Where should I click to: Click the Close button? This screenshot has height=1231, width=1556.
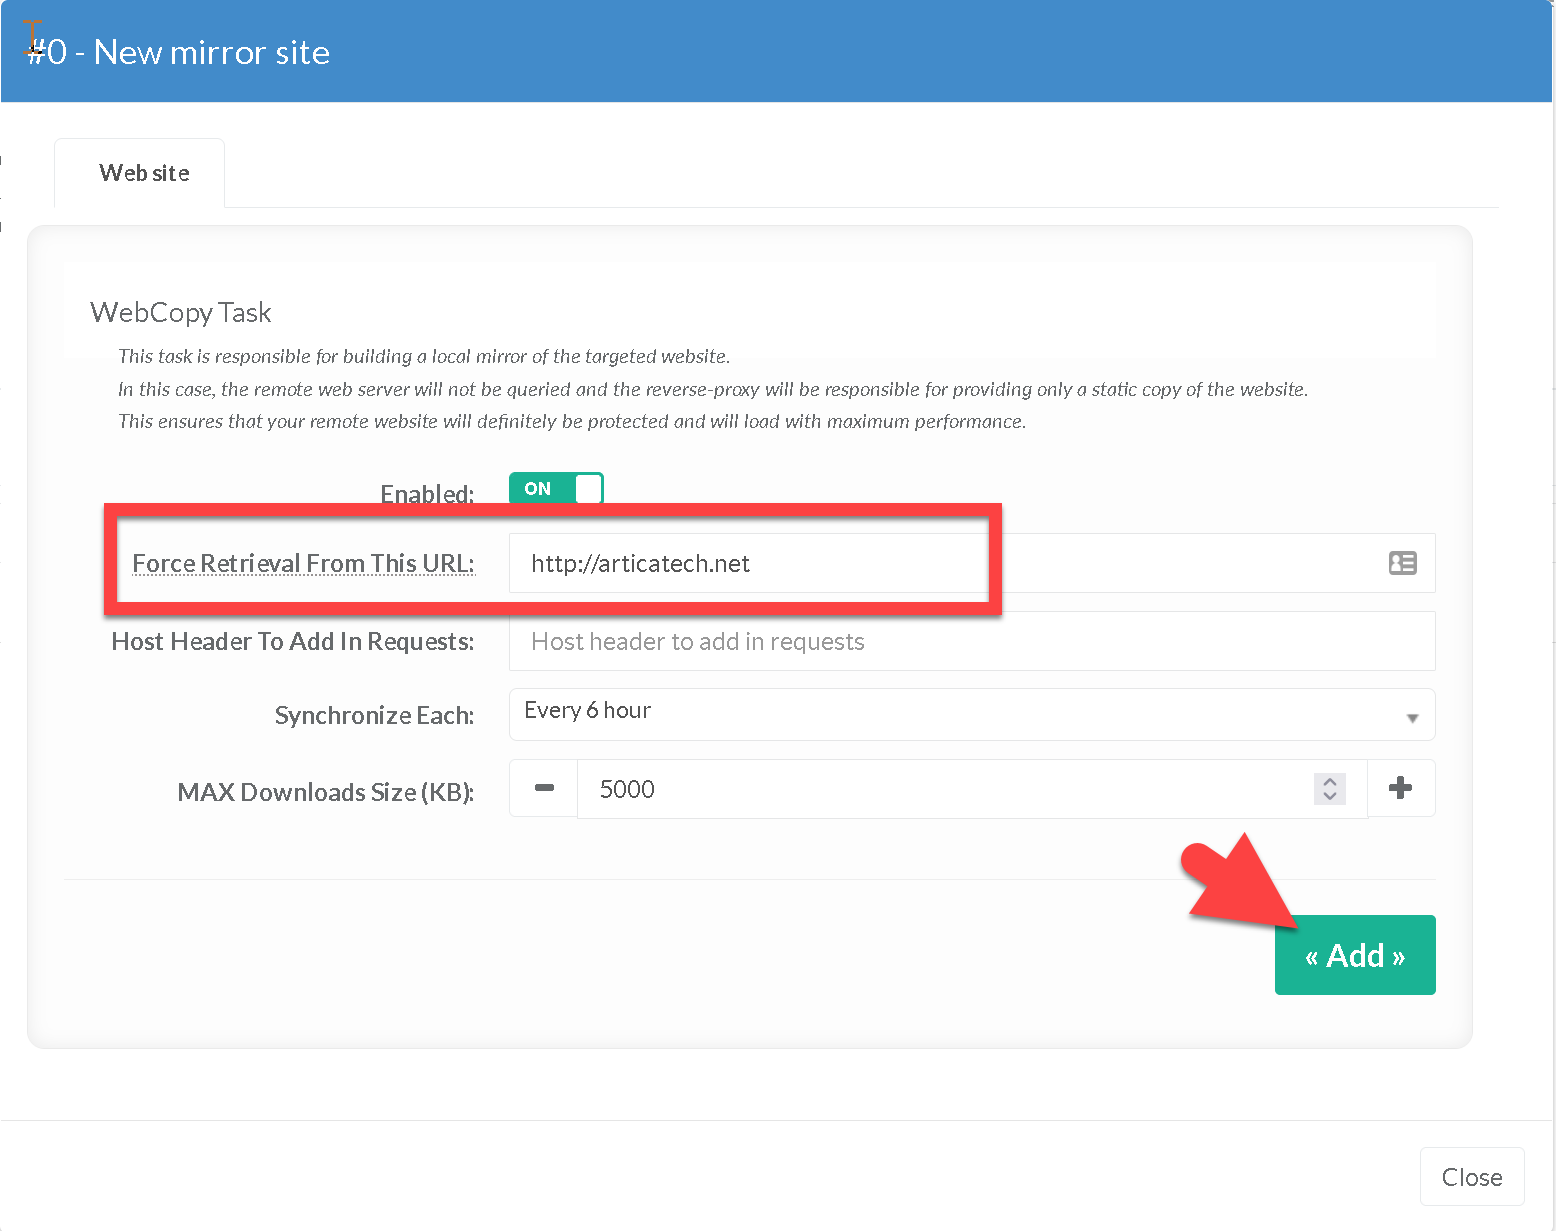1471,1177
